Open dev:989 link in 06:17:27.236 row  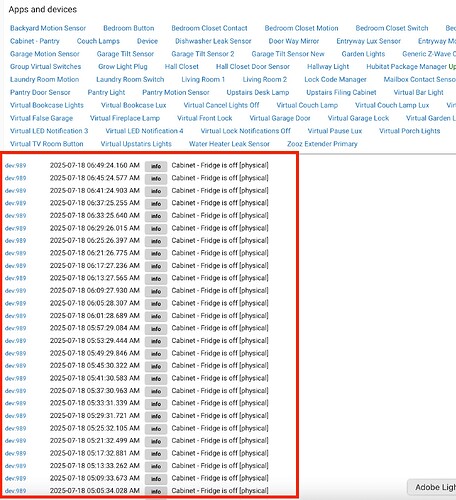[x=15, y=266]
